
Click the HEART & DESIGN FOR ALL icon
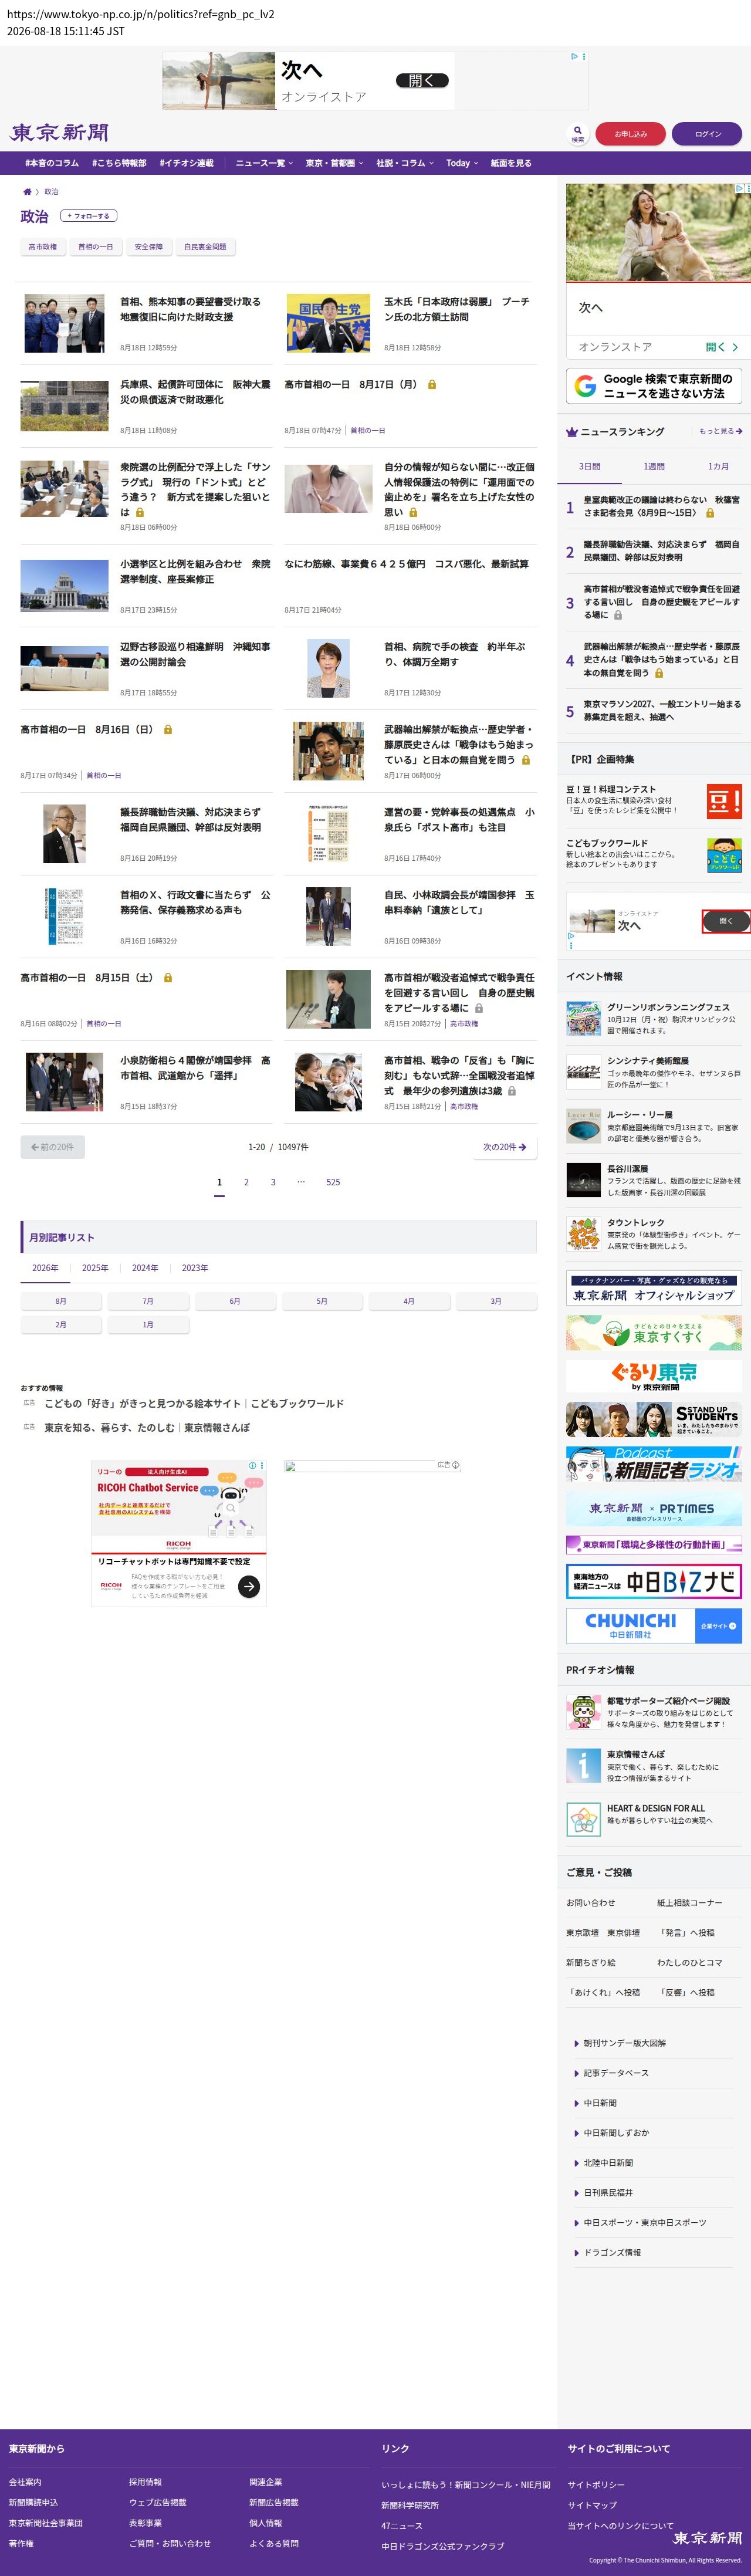pyautogui.click(x=583, y=1819)
